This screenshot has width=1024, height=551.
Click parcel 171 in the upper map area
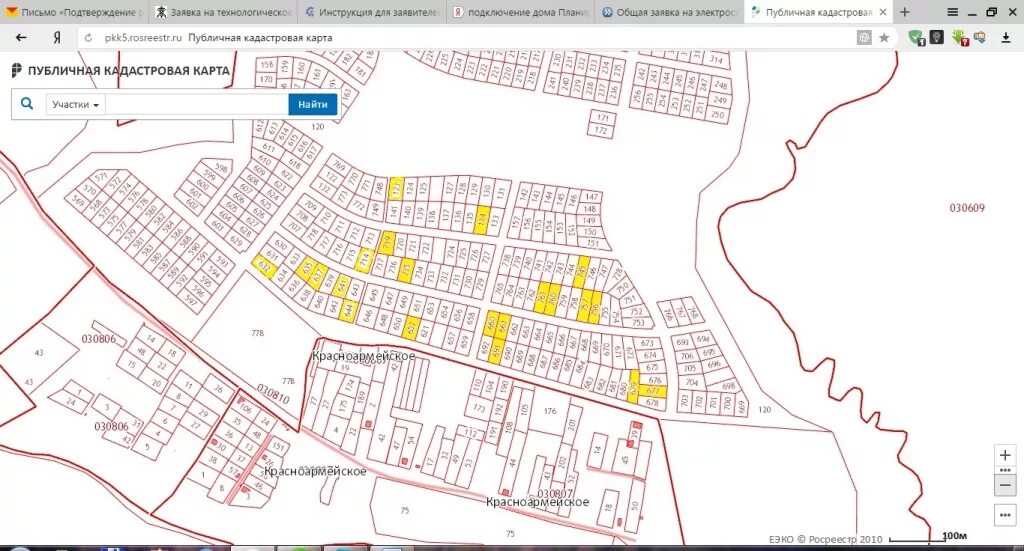click(x=602, y=118)
